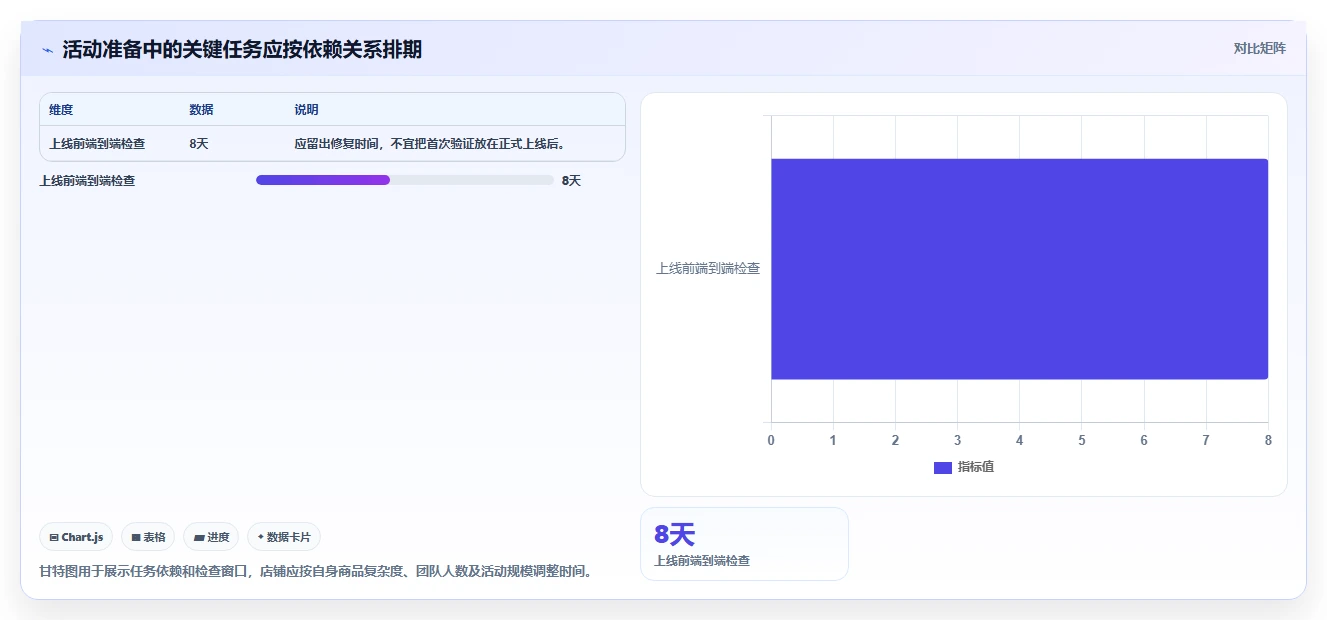Screen dimensions: 1327x620
Task: Click the x-axis tick label 0
Action: click(x=771, y=440)
